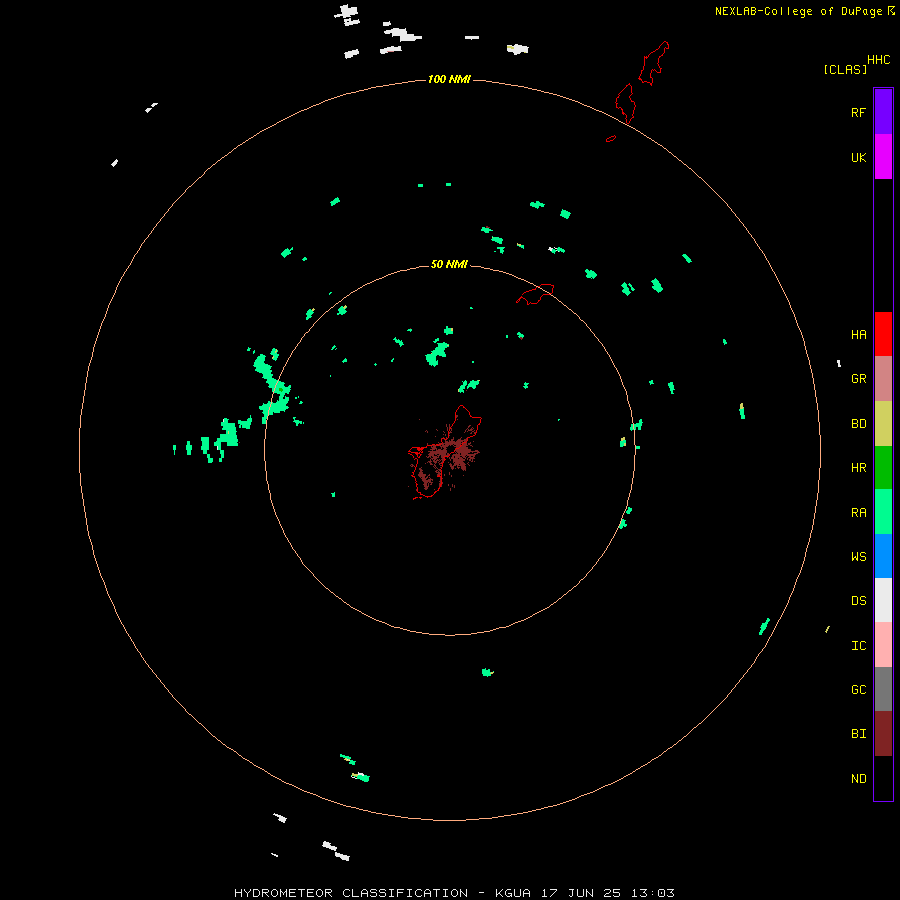Click the [CLAS] units label

pos(845,69)
